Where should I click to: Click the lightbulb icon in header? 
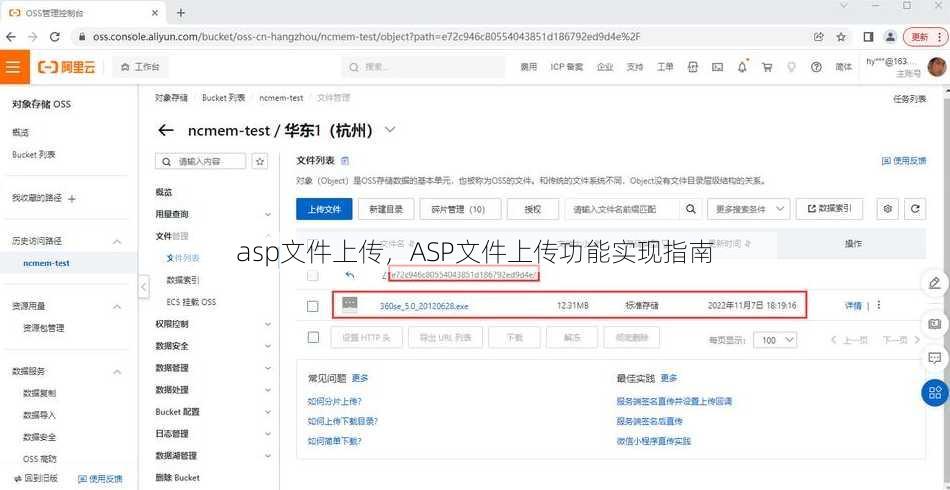point(791,67)
